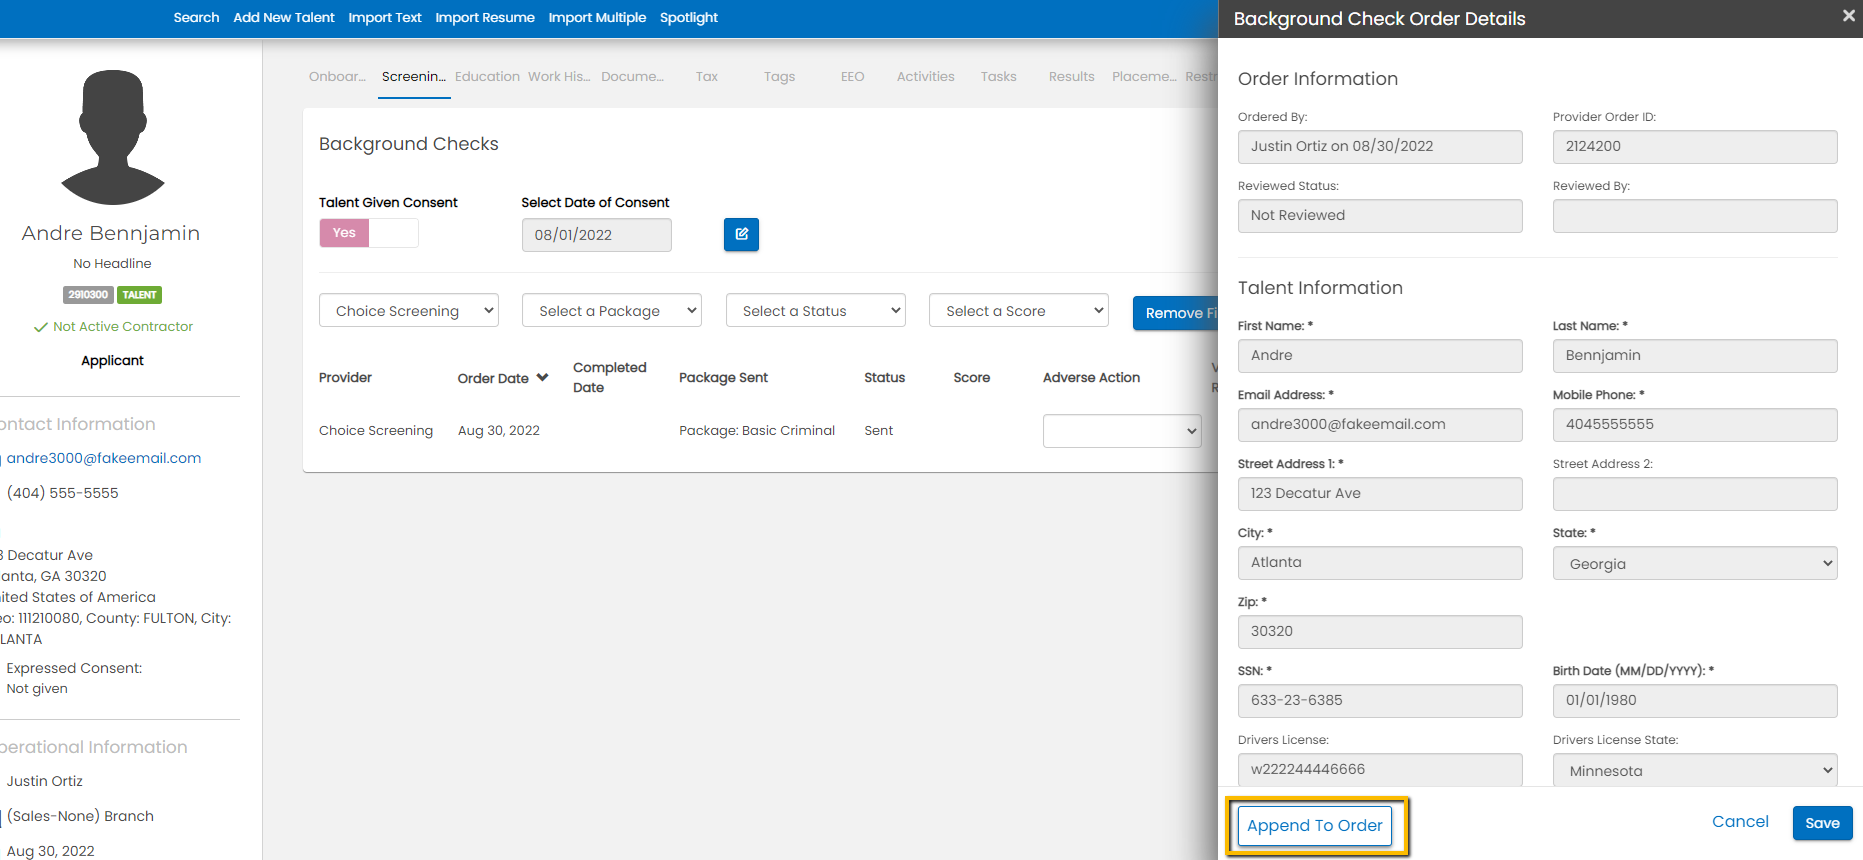
Task: Click the Ordered By field
Action: 1380,147
